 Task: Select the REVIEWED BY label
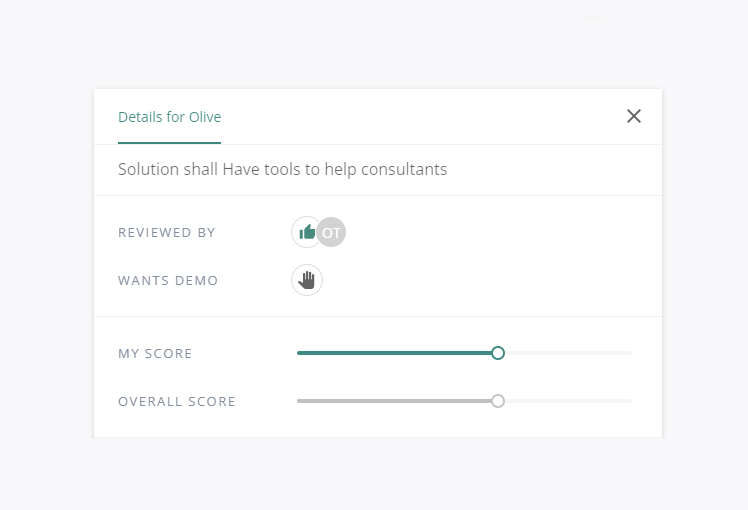click(166, 232)
